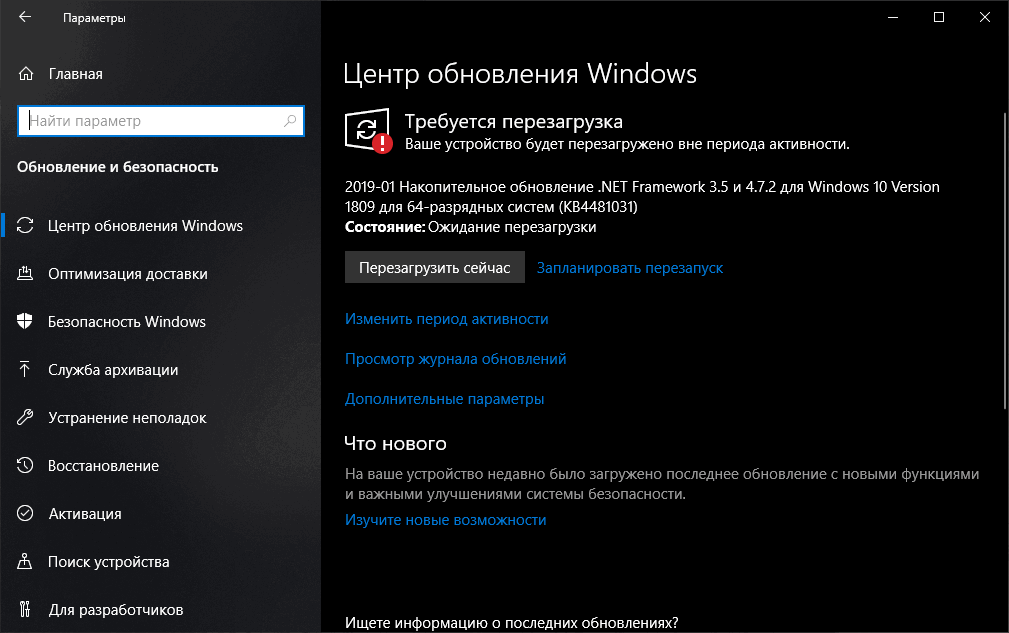1009x633 pixels.
Task: Select the Для разработчиков icon
Action: pyautogui.click(x=27, y=610)
